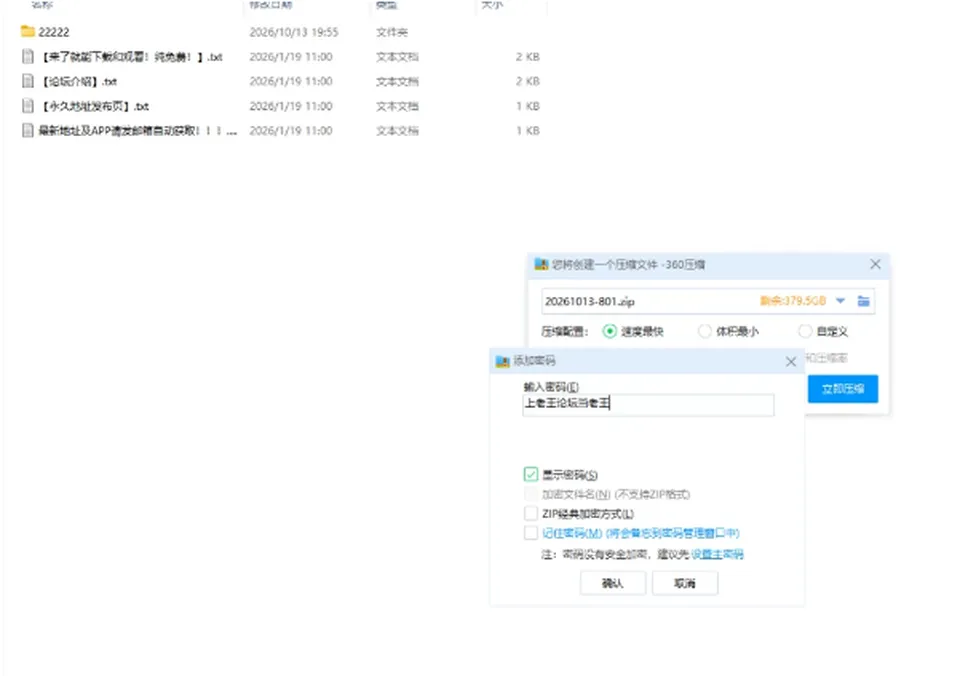Click the 添加密码 dialog title icon
This screenshot has width=960, height=676.
click(503, 361)
